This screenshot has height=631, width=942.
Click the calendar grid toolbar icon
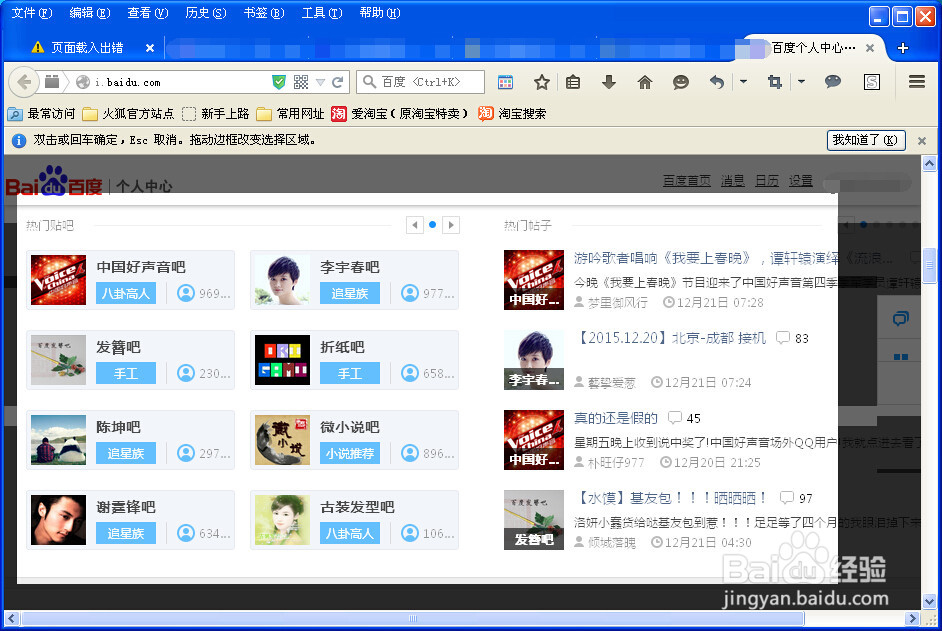click(506, 82)
